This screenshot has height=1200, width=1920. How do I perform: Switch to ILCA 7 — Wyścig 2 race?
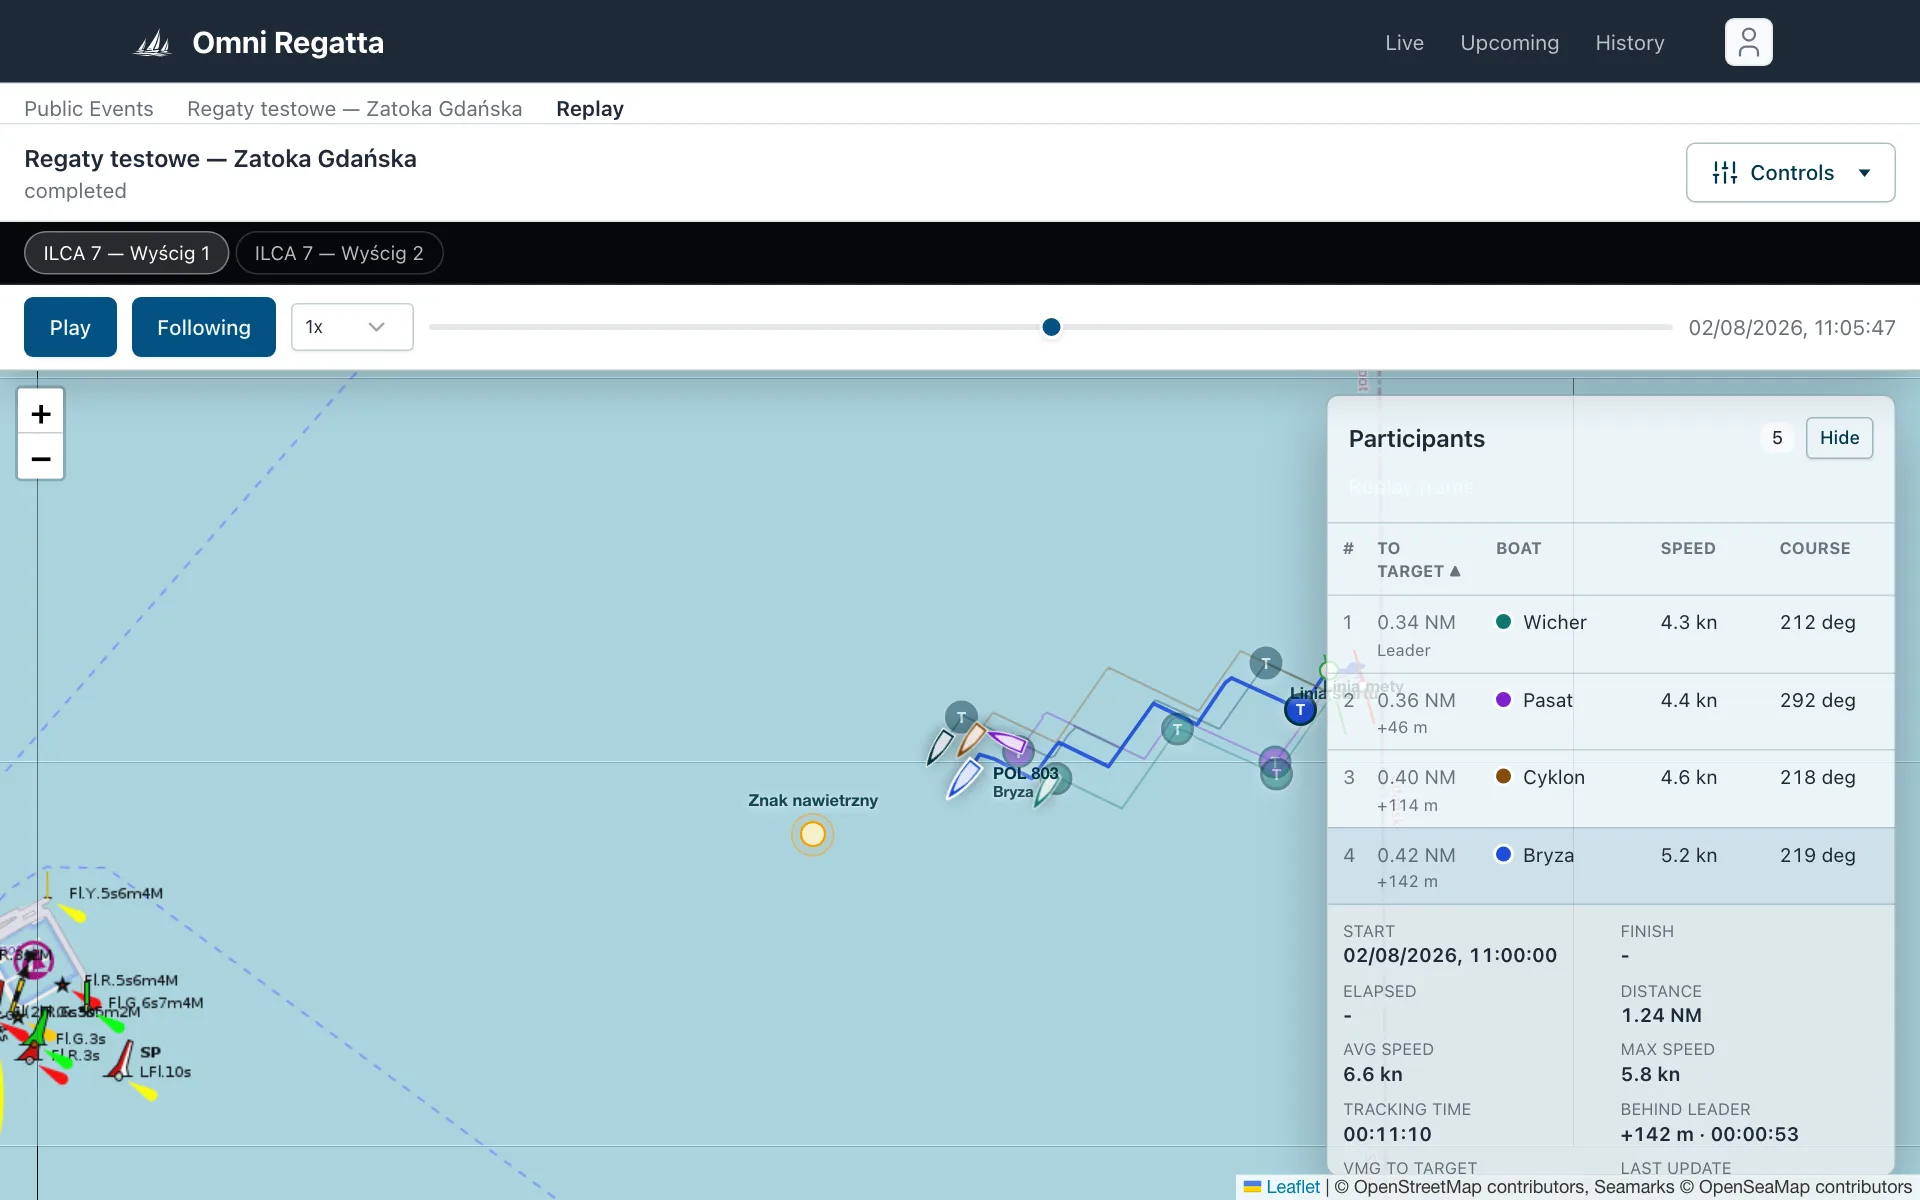339,253
